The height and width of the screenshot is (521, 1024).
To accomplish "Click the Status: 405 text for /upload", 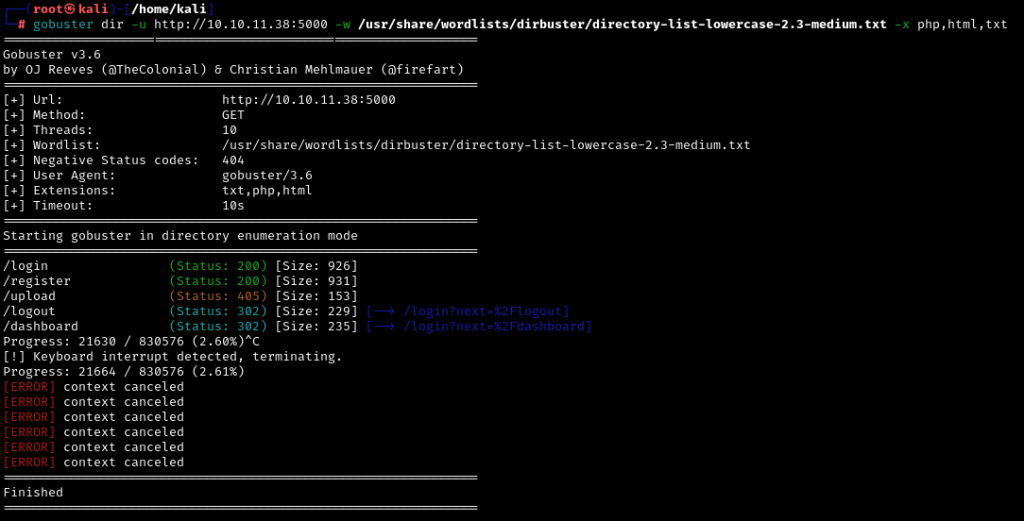I will (218, 296).
